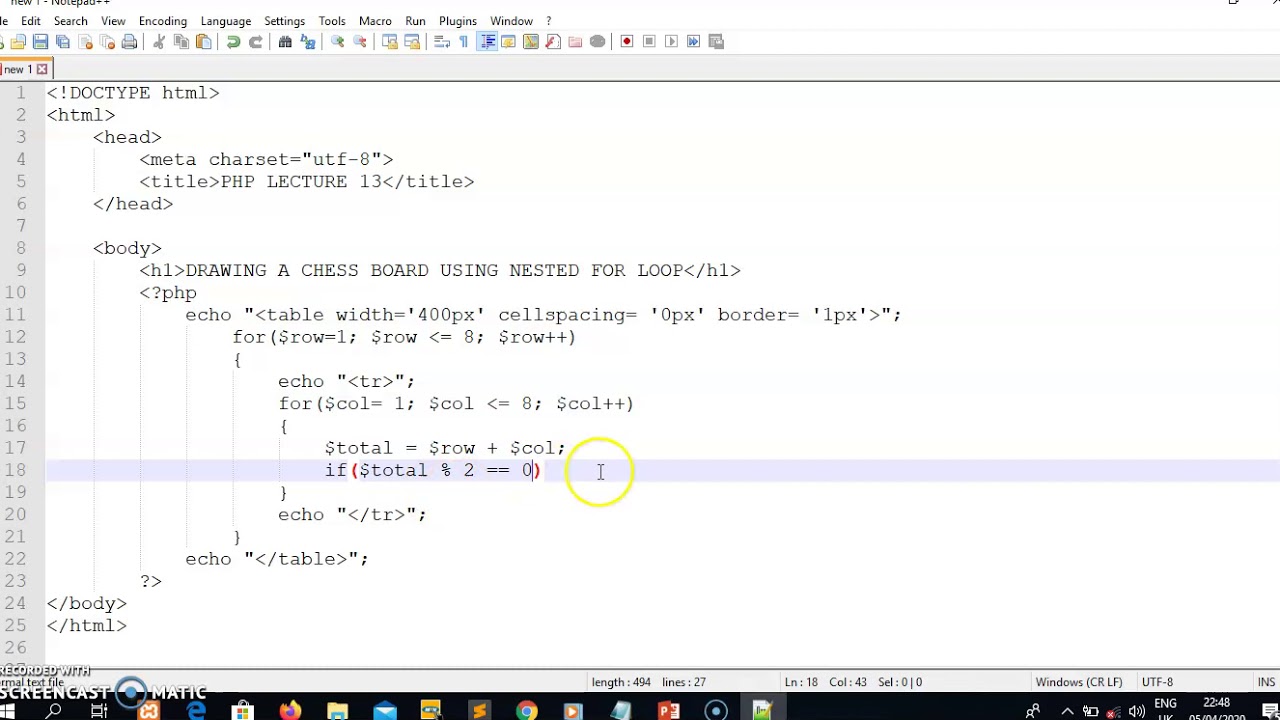Click the synchronize horizontal scrolling icon
Viewport: 1280px width, 720px height.
(412, 41)
